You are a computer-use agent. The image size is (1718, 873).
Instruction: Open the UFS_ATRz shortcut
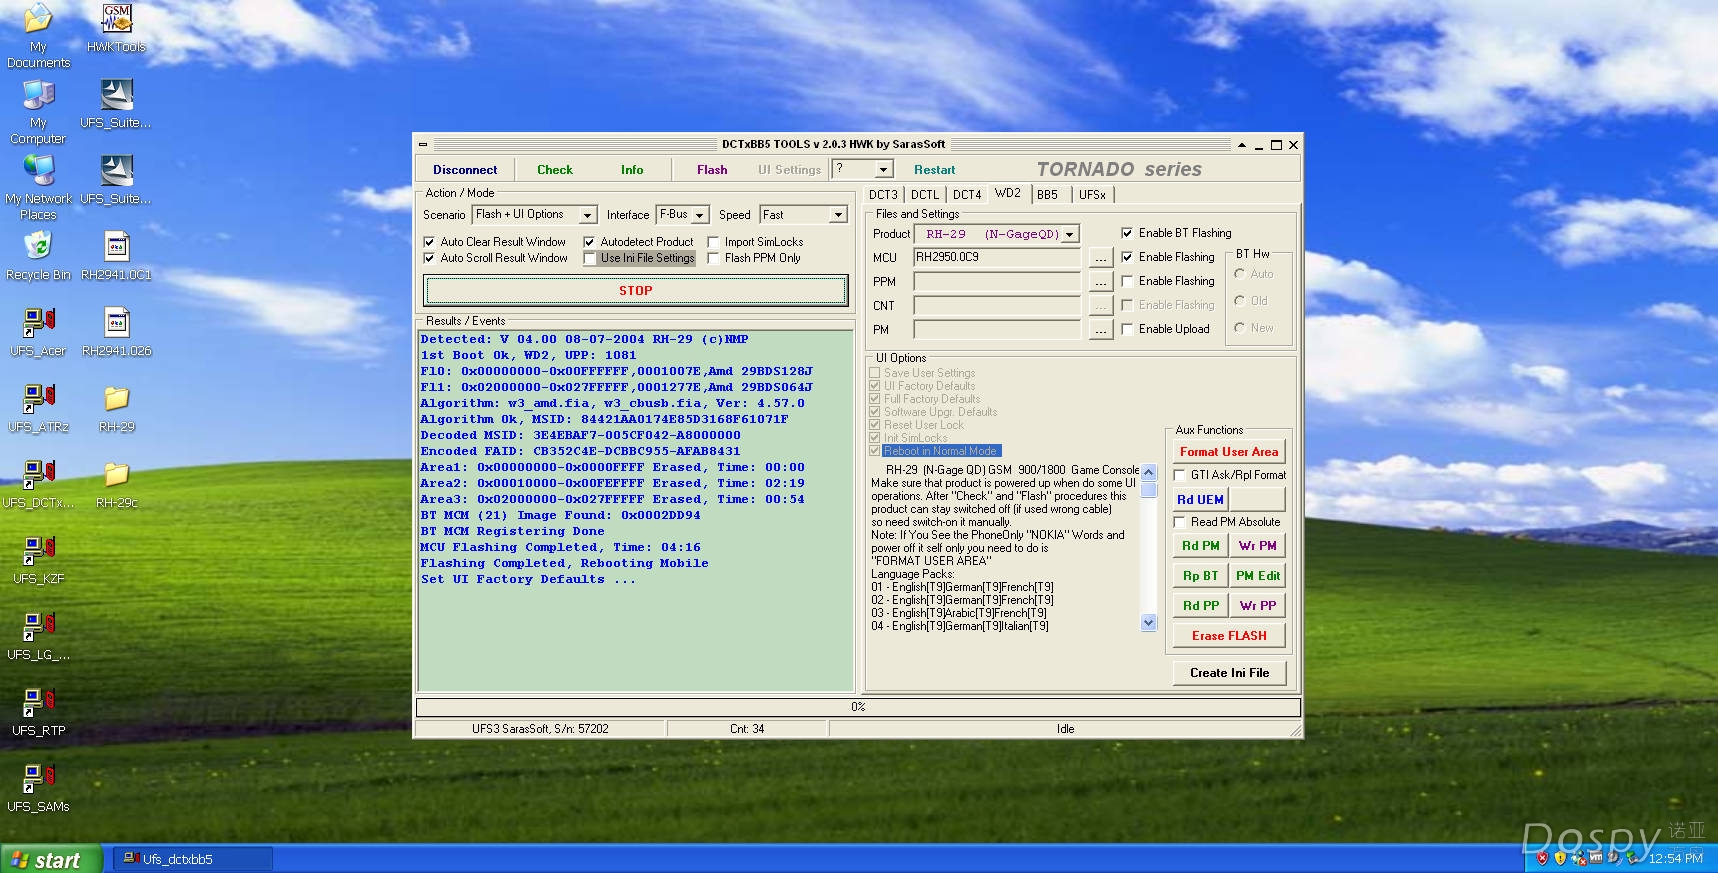[38, 407]
